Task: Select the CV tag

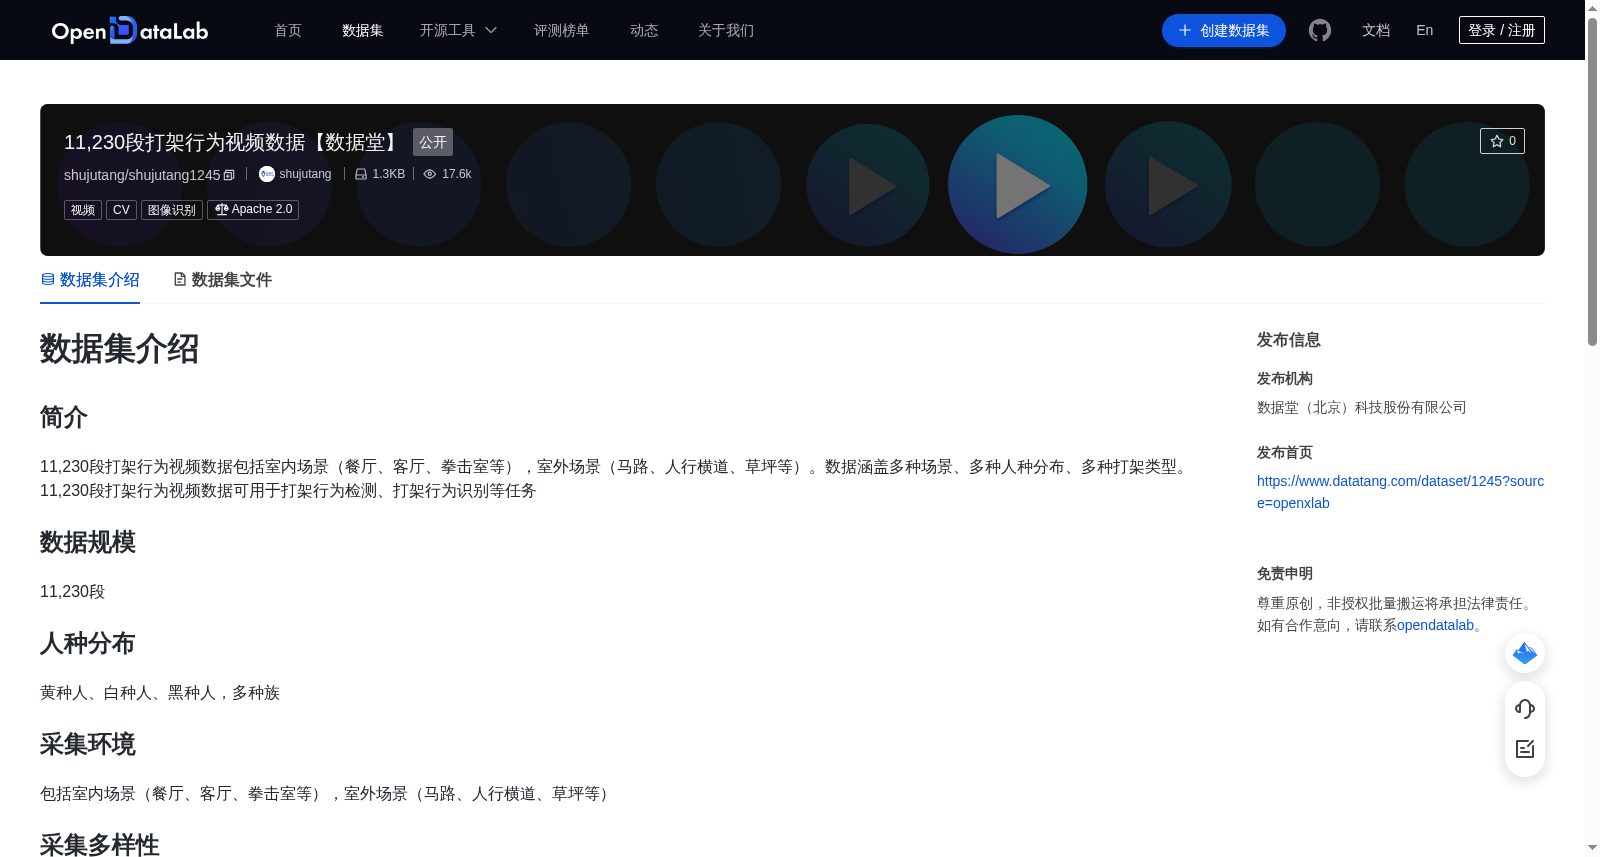Action: pyautogui.click(x=121, y=210)
